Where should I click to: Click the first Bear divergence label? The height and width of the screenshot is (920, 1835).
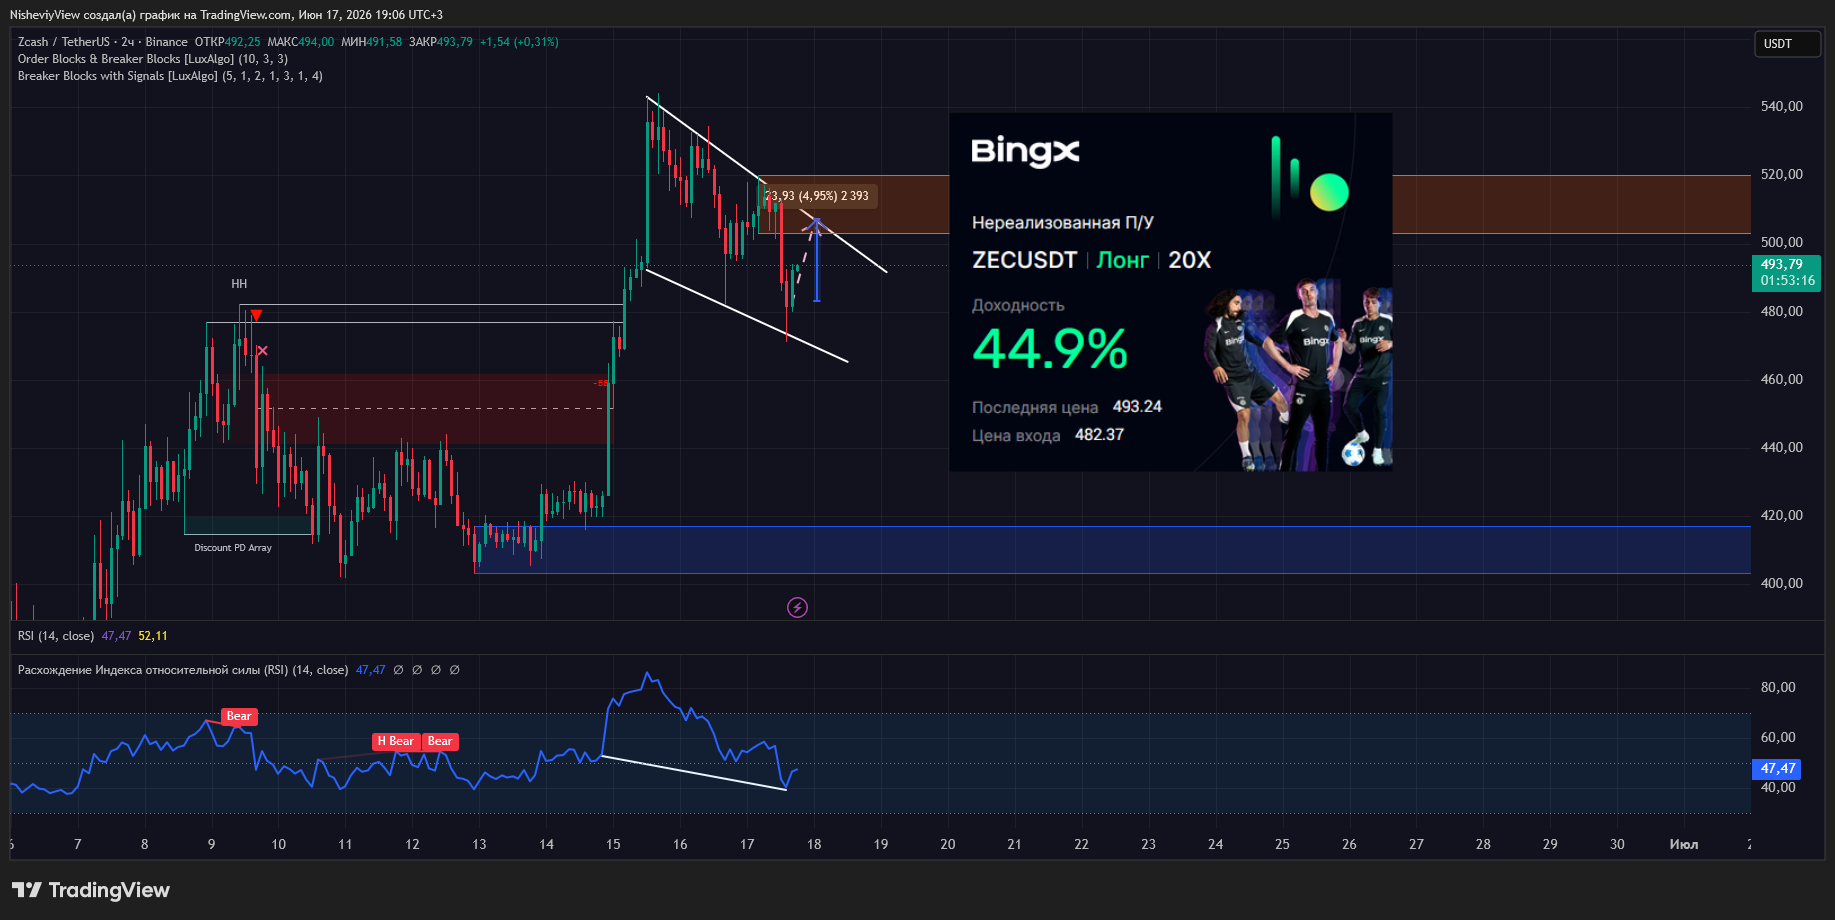(239, 716)
